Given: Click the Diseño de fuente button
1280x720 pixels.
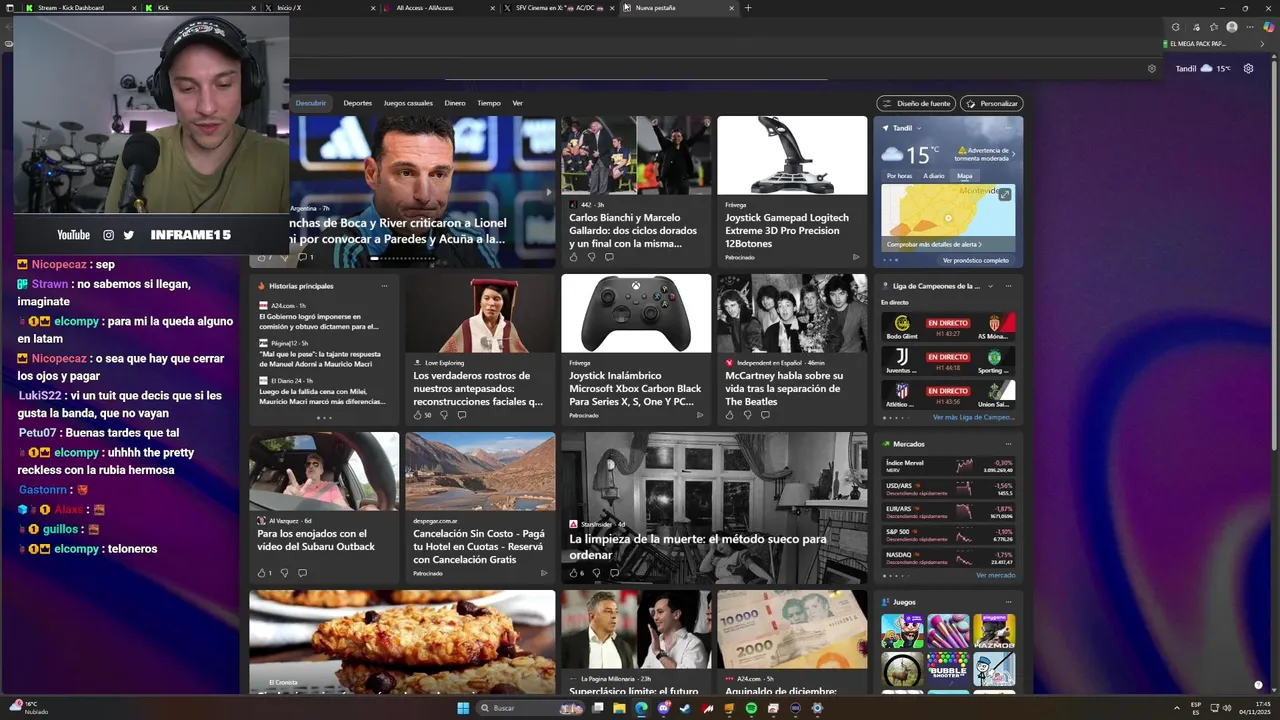Looking at the screenshot, I should 916,103.
